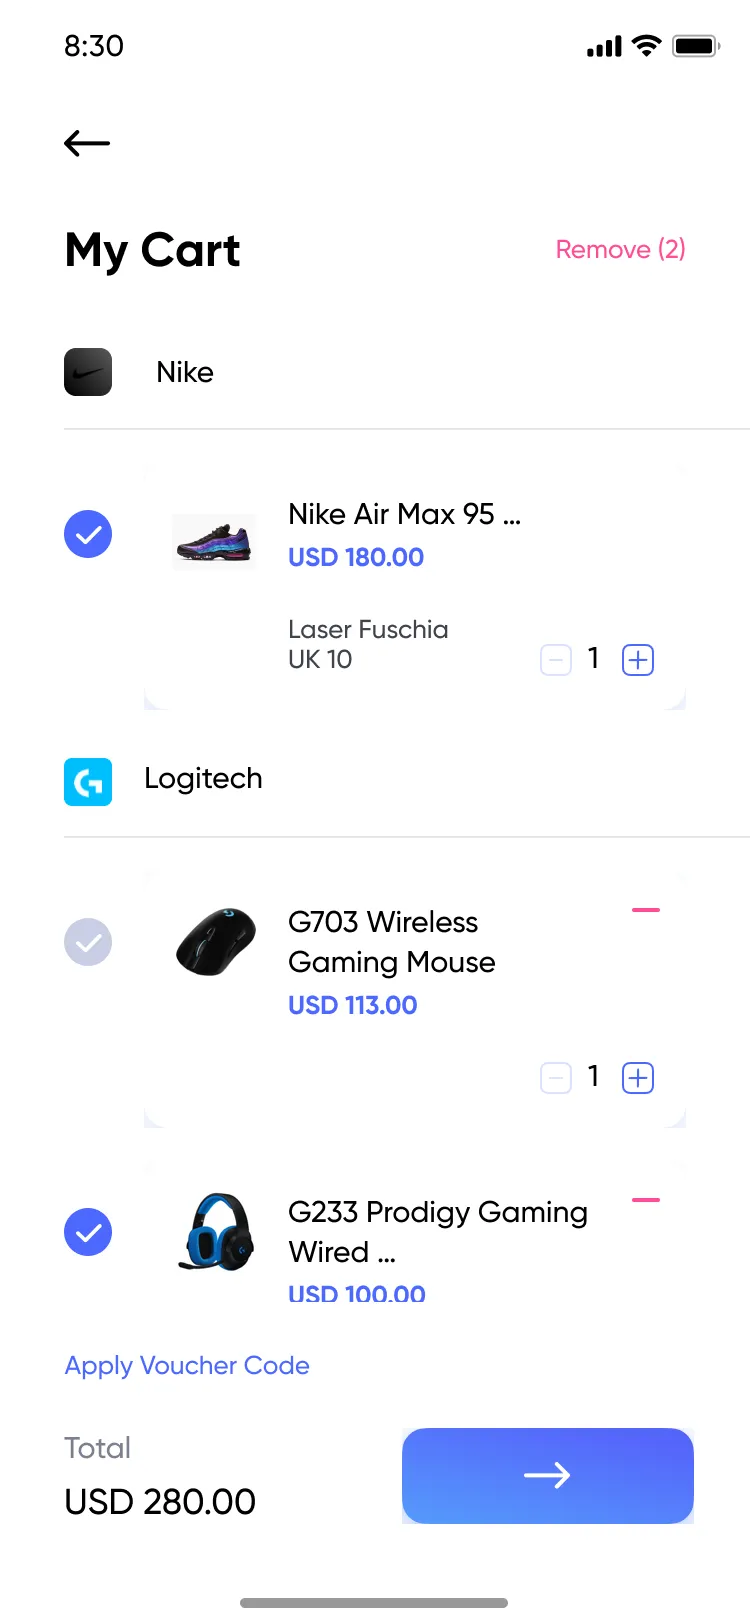
Task: View the G703 mouse product image
Action: [x=215, y=942]
